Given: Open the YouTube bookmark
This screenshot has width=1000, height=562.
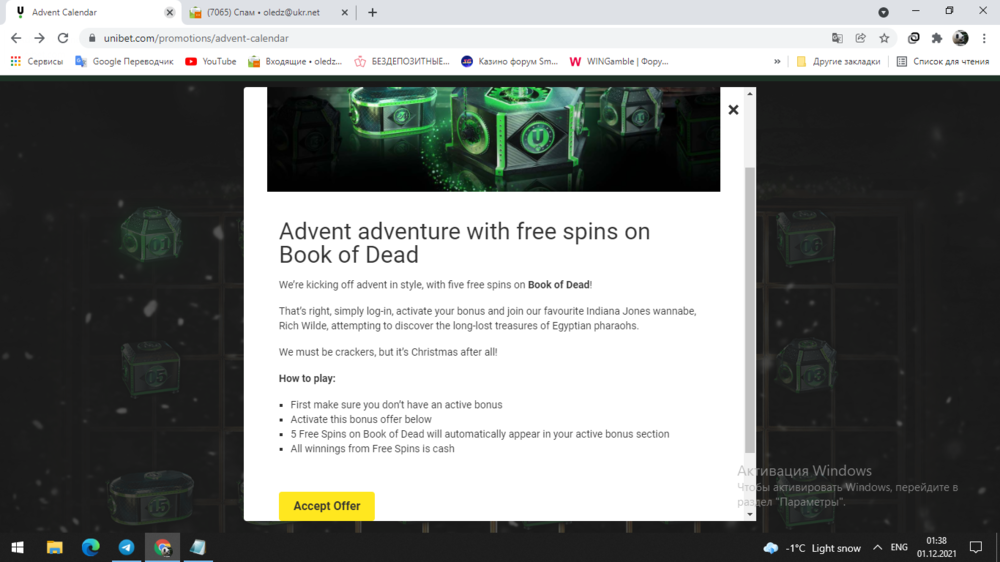Looking at the screenshot, I should click(x=211, y=61).
